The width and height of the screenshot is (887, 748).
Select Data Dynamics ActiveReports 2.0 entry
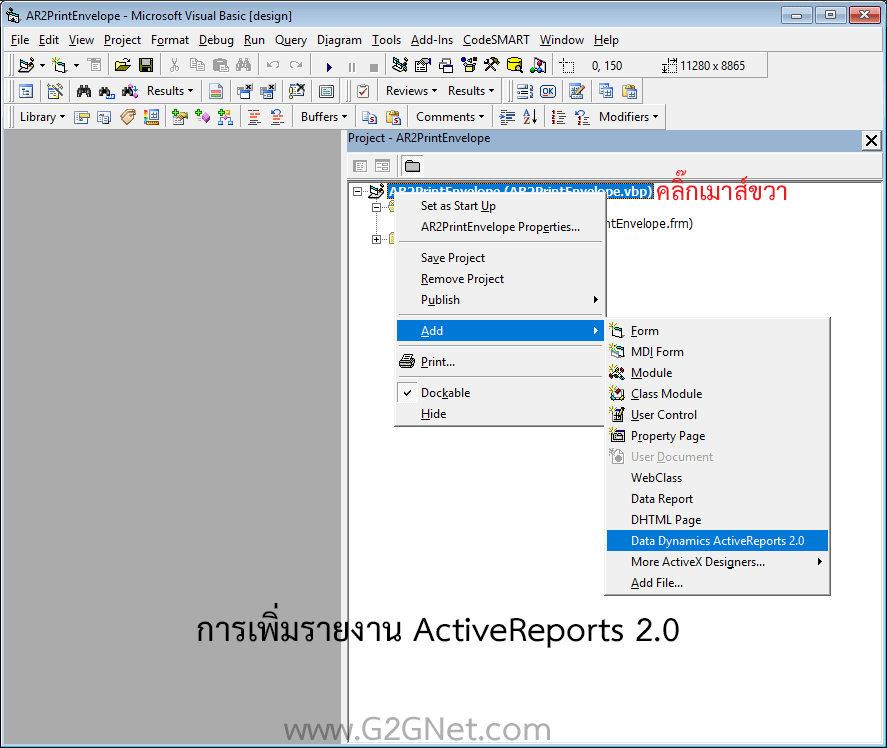tap(717, 541)
